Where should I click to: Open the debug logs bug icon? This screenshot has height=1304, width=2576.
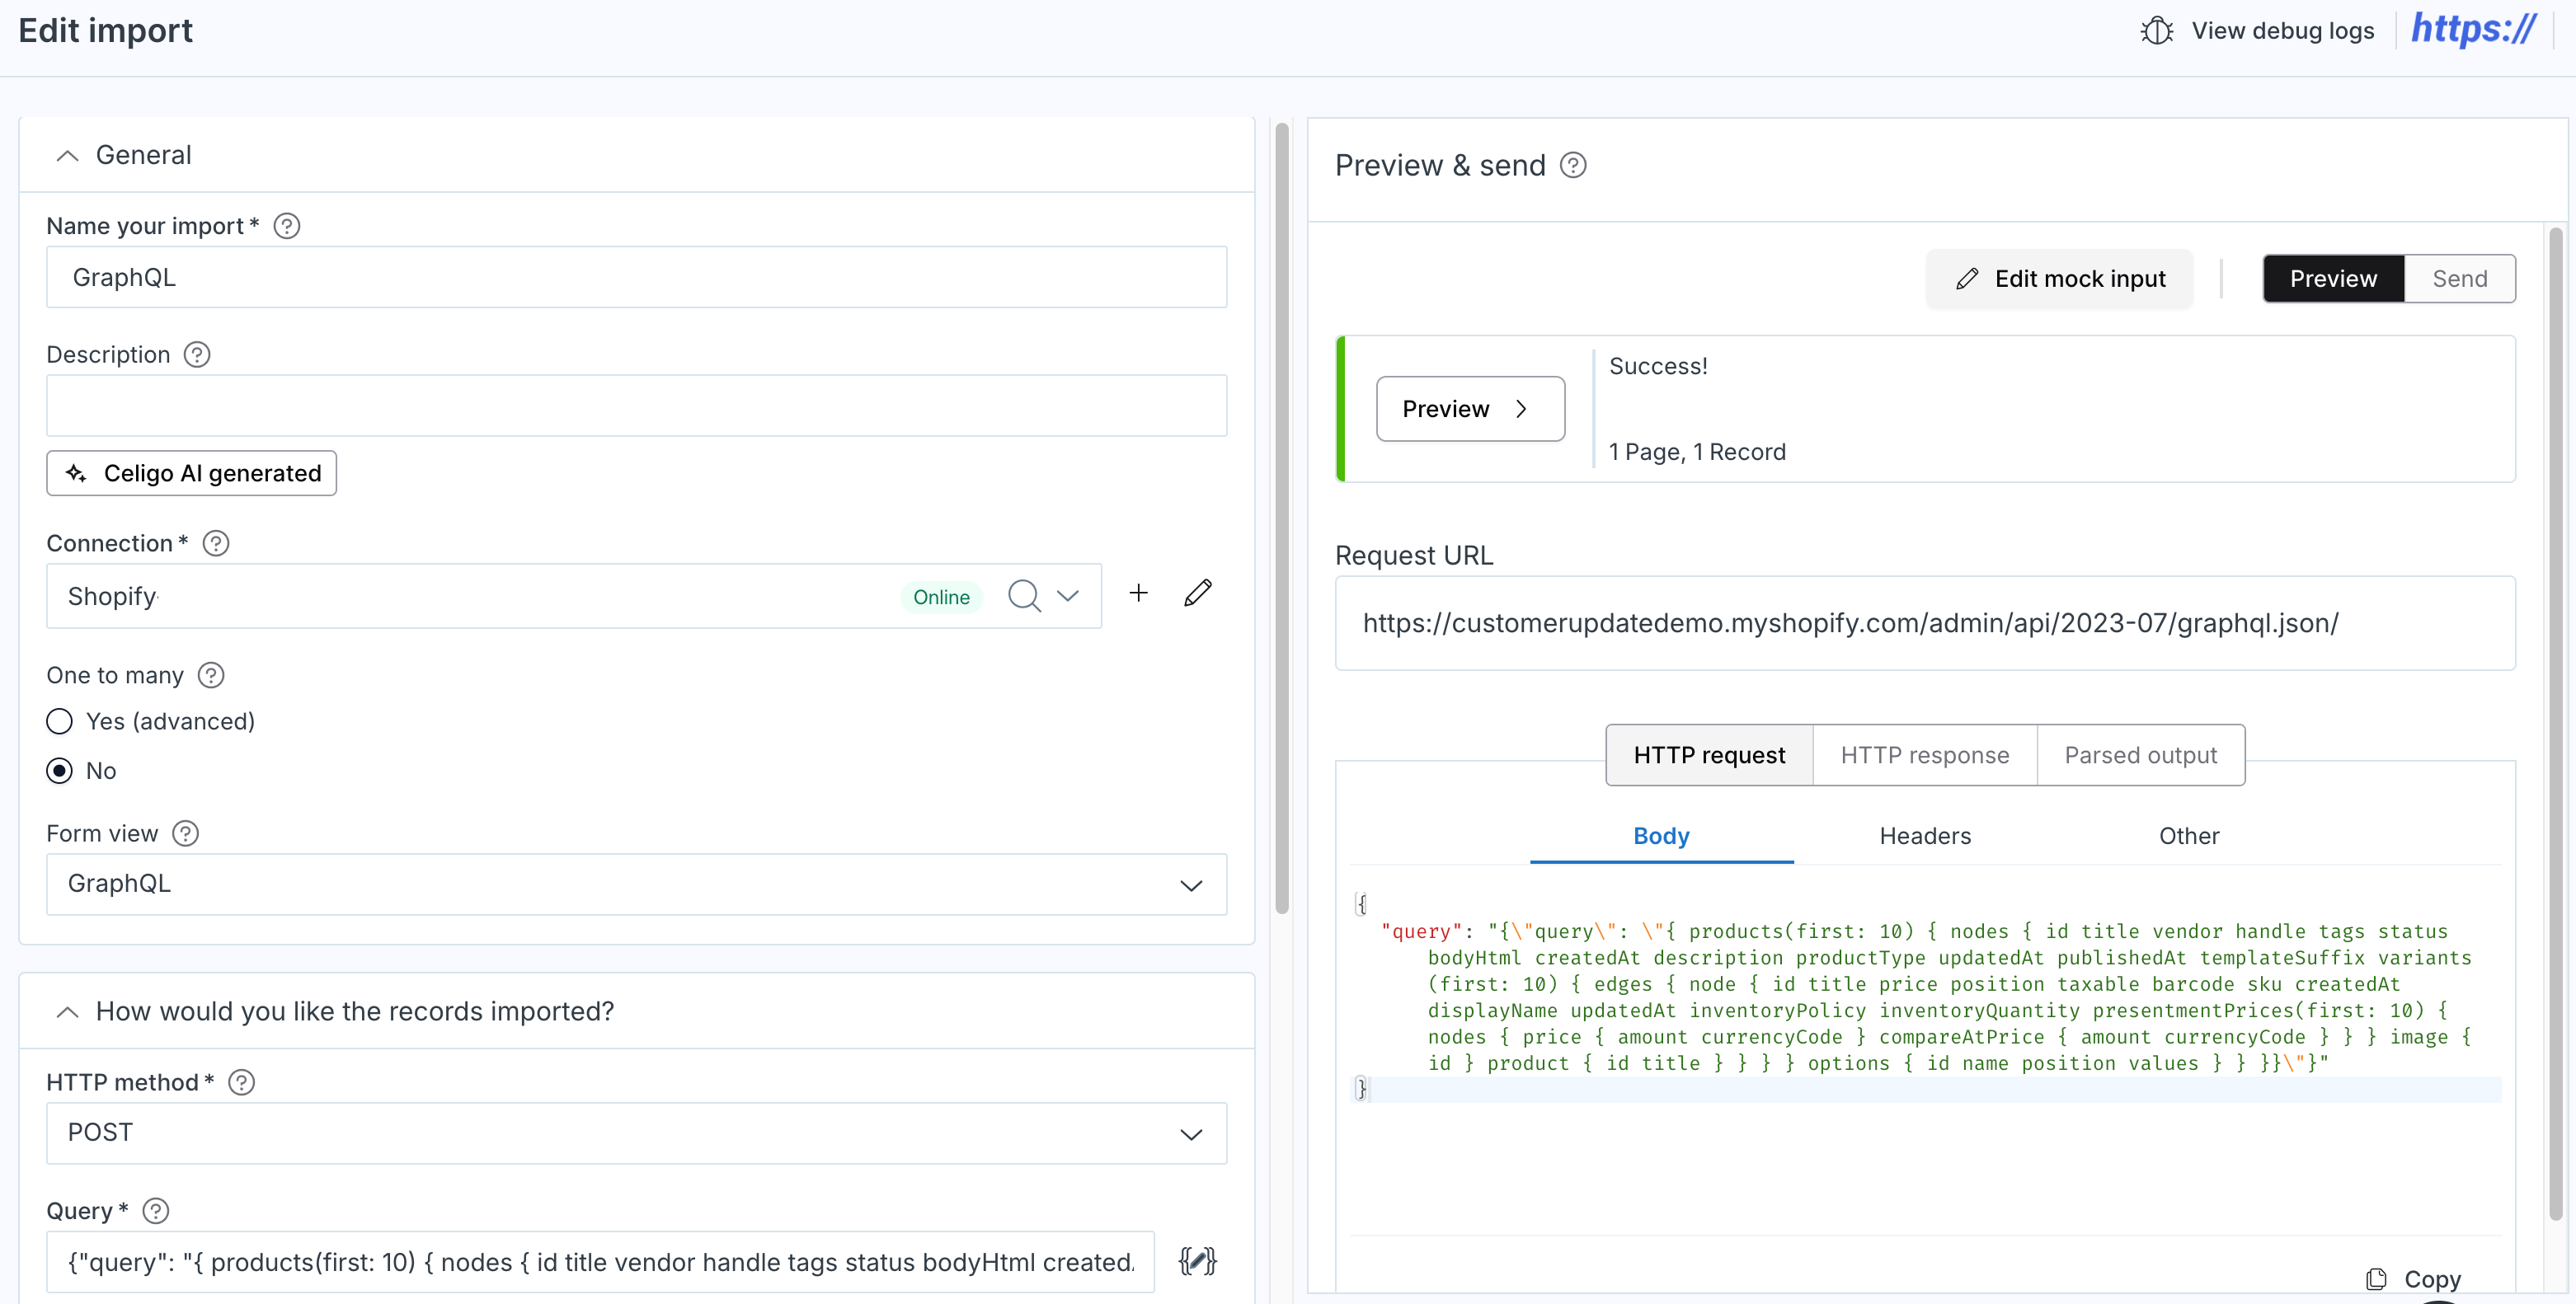click(2157, 31)
